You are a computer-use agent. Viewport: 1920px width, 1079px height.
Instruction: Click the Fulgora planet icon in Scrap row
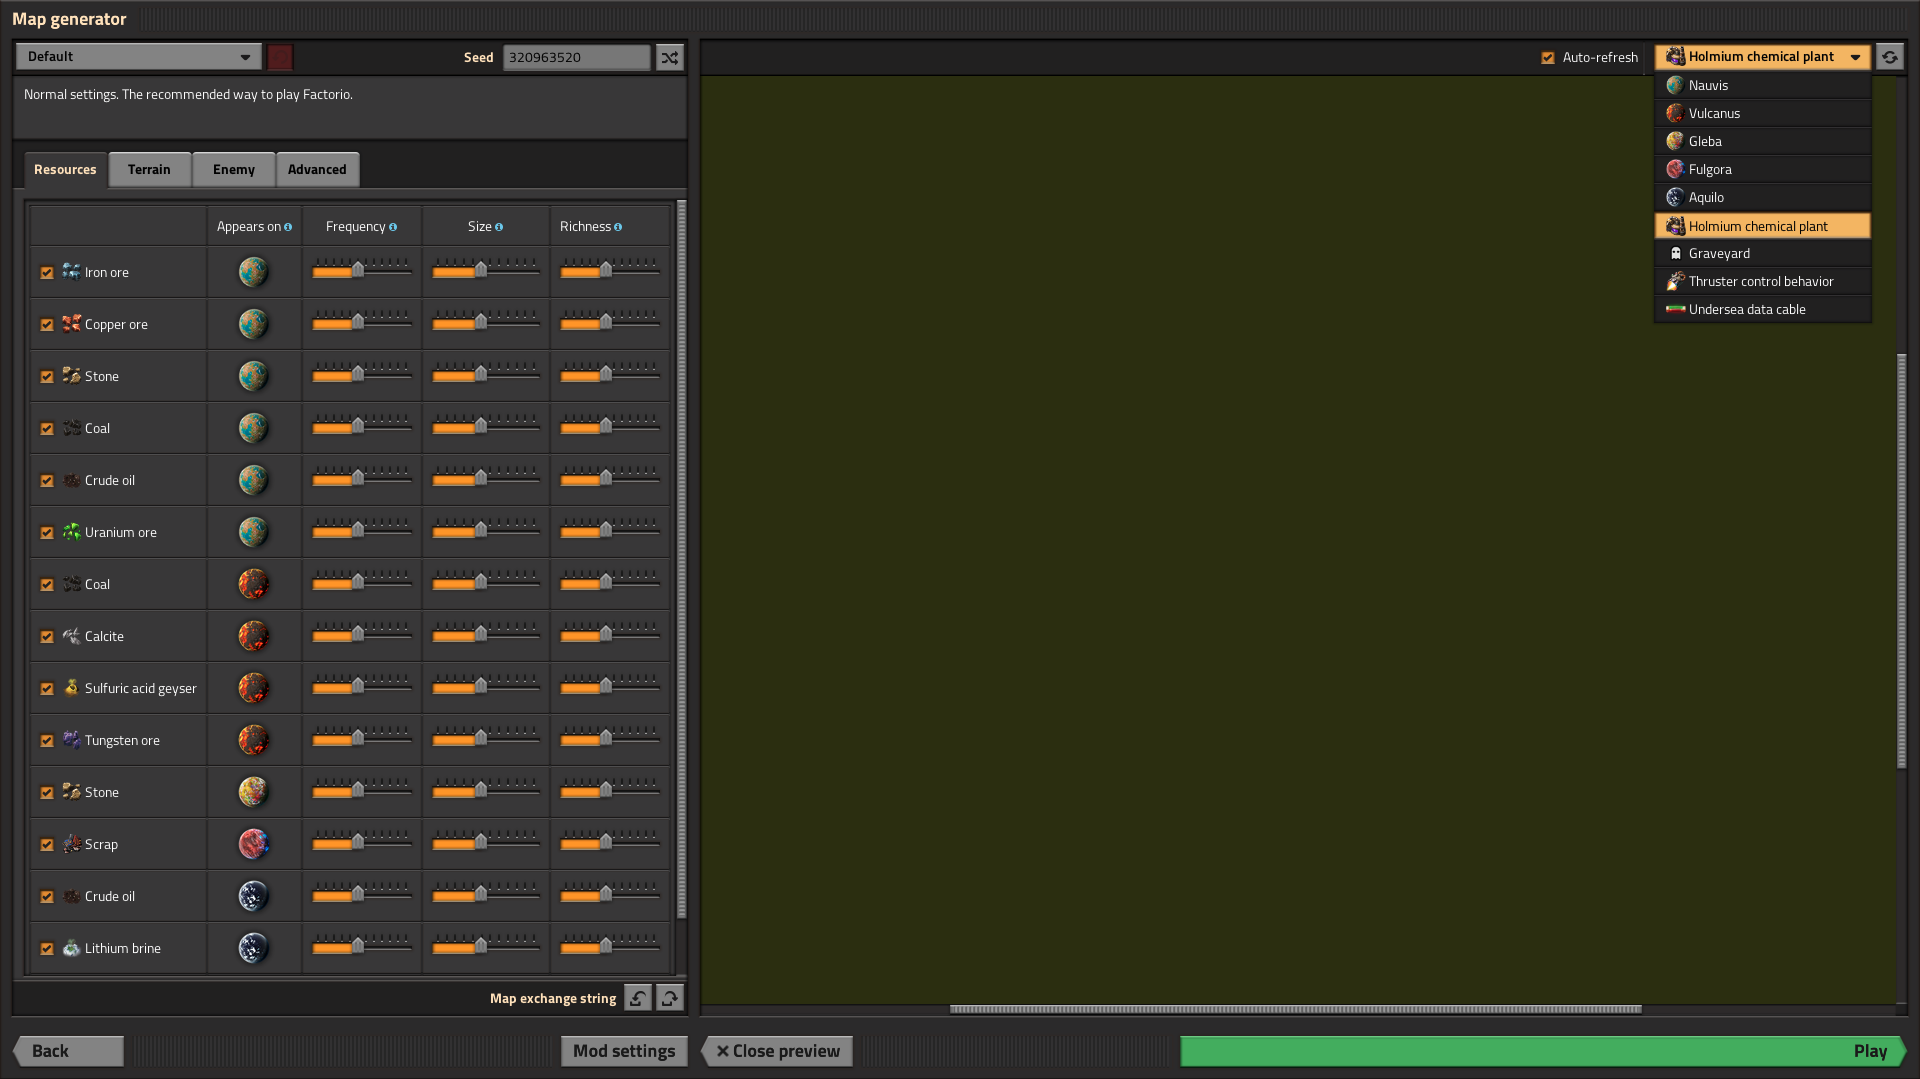[x=253, y=844]
